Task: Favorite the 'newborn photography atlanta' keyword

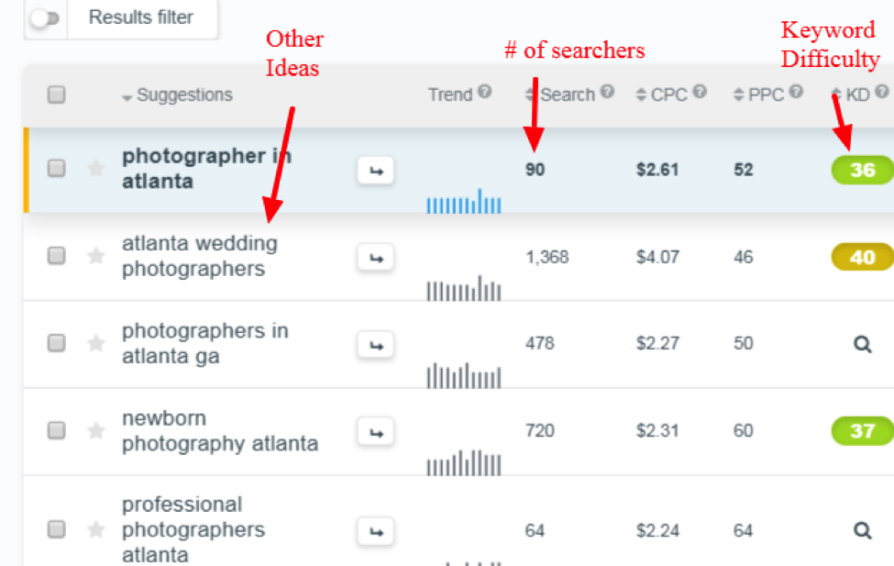Action: pyautogui.click(x=96, y=431)
